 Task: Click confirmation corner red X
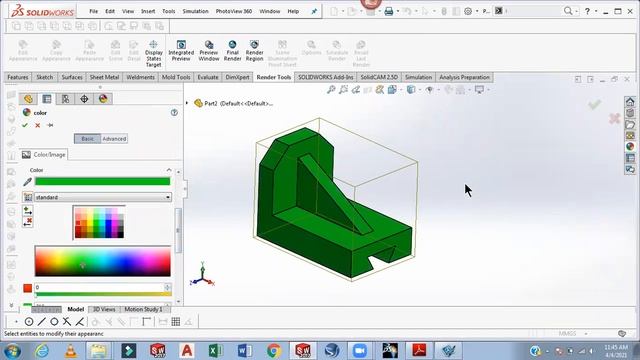pyautogui.click(x=615, y=118)
